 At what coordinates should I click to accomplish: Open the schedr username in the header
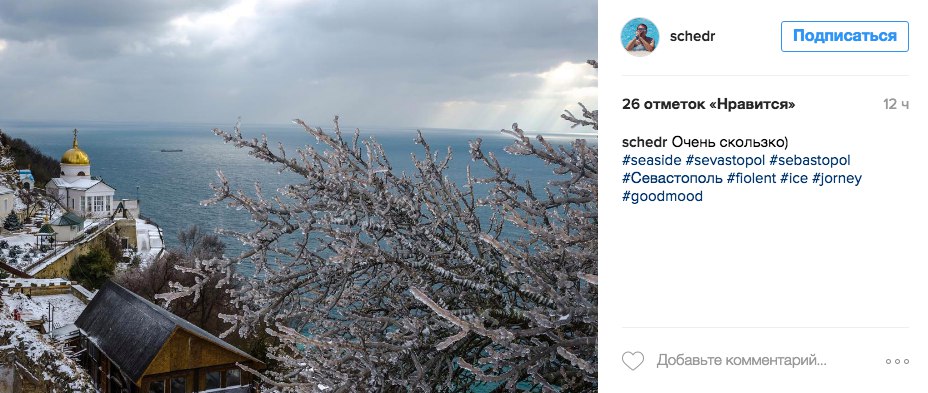coord(692,36)
